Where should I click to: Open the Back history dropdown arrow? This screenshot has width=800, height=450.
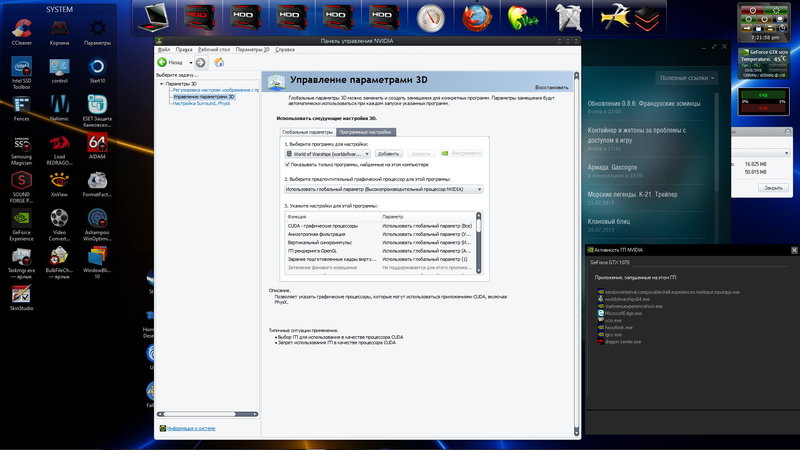191,63
